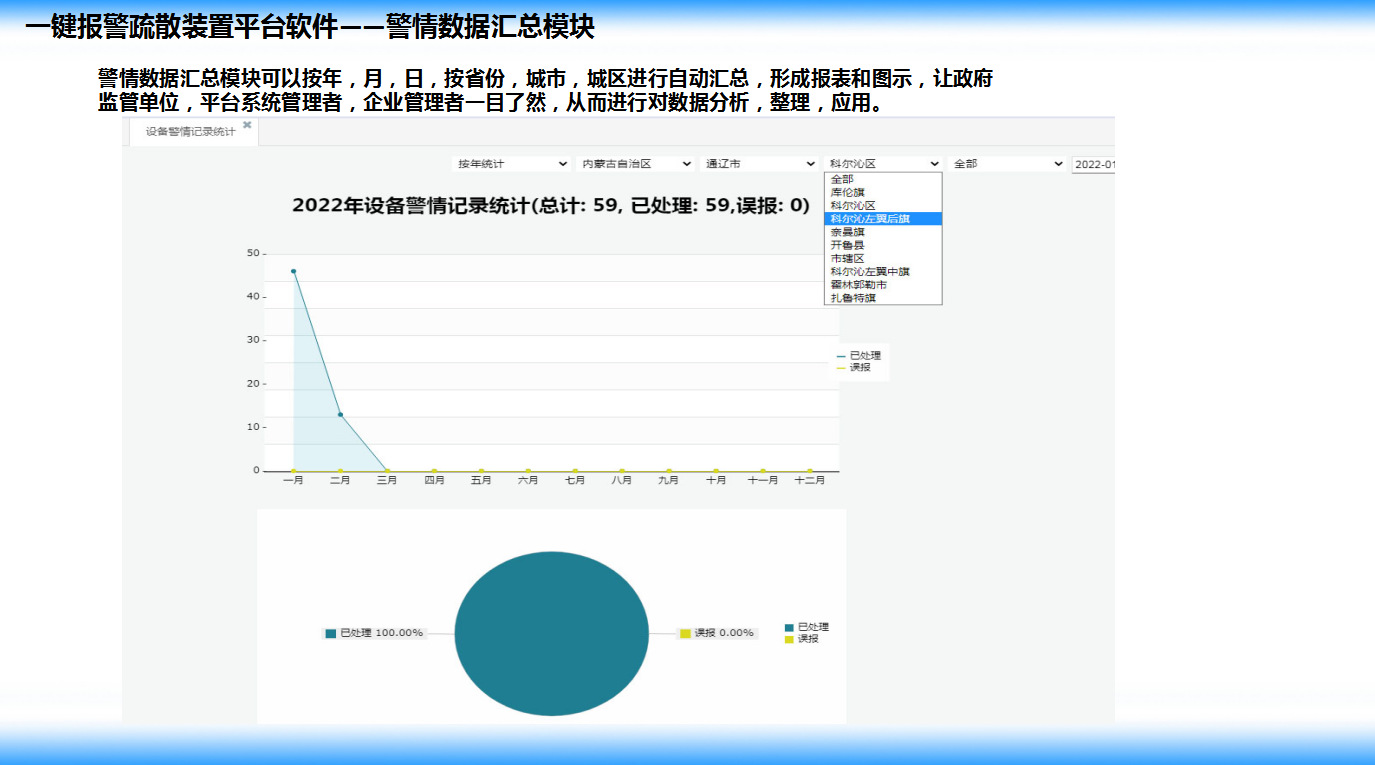This screenshot has width=1375, height=765.
Task: Click the 二月 已处理 data point
Action: [340, 414]
